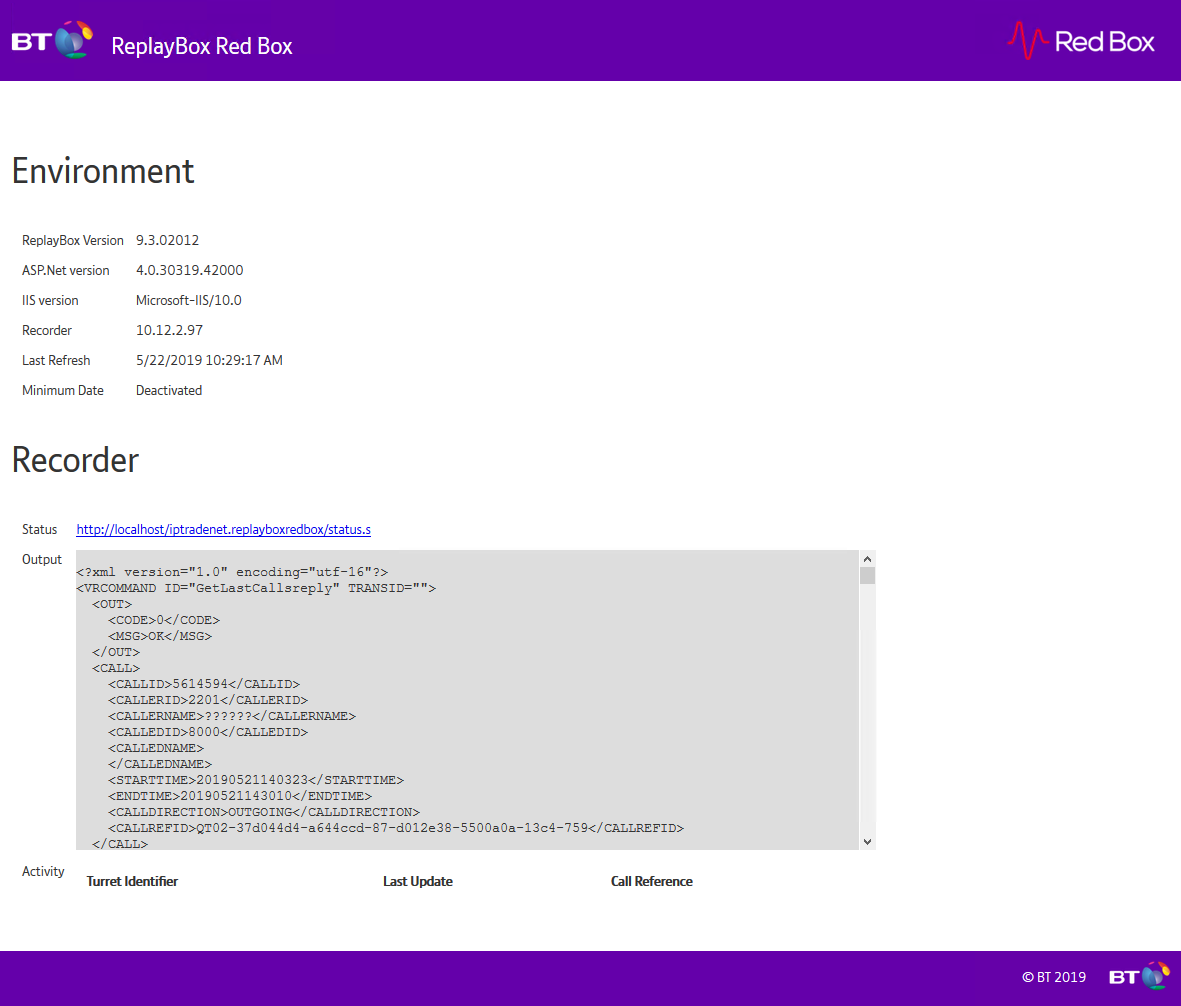The height and width of the screenshot is (1006, 1181).
Task: Click the ReplayBox Version value 9.3.02012
Action: point(167,241)
